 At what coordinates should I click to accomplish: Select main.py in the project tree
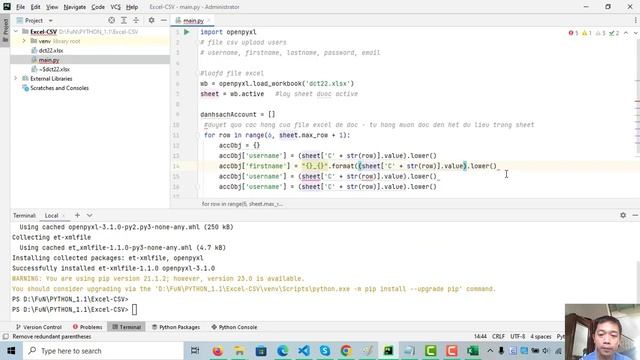point(49,60)
